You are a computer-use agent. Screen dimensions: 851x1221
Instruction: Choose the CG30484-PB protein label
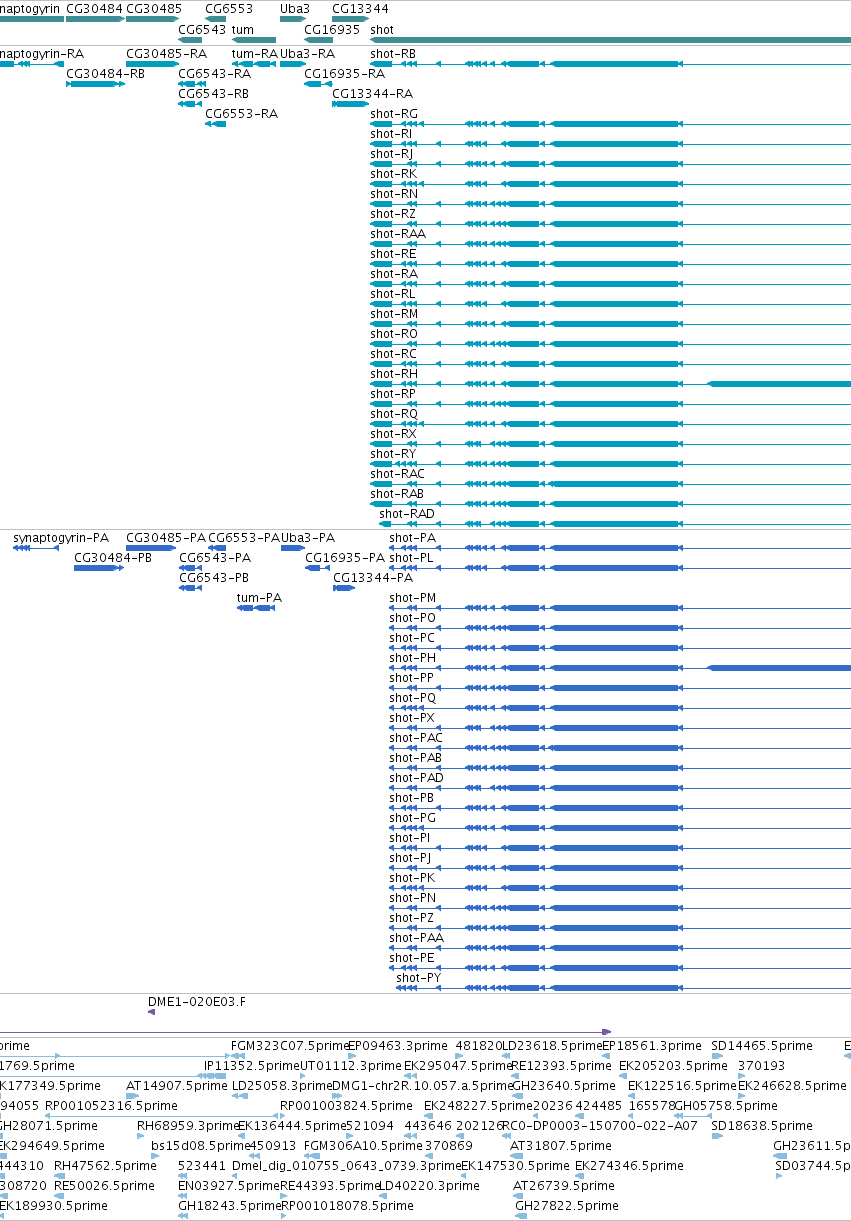(113, 557)
